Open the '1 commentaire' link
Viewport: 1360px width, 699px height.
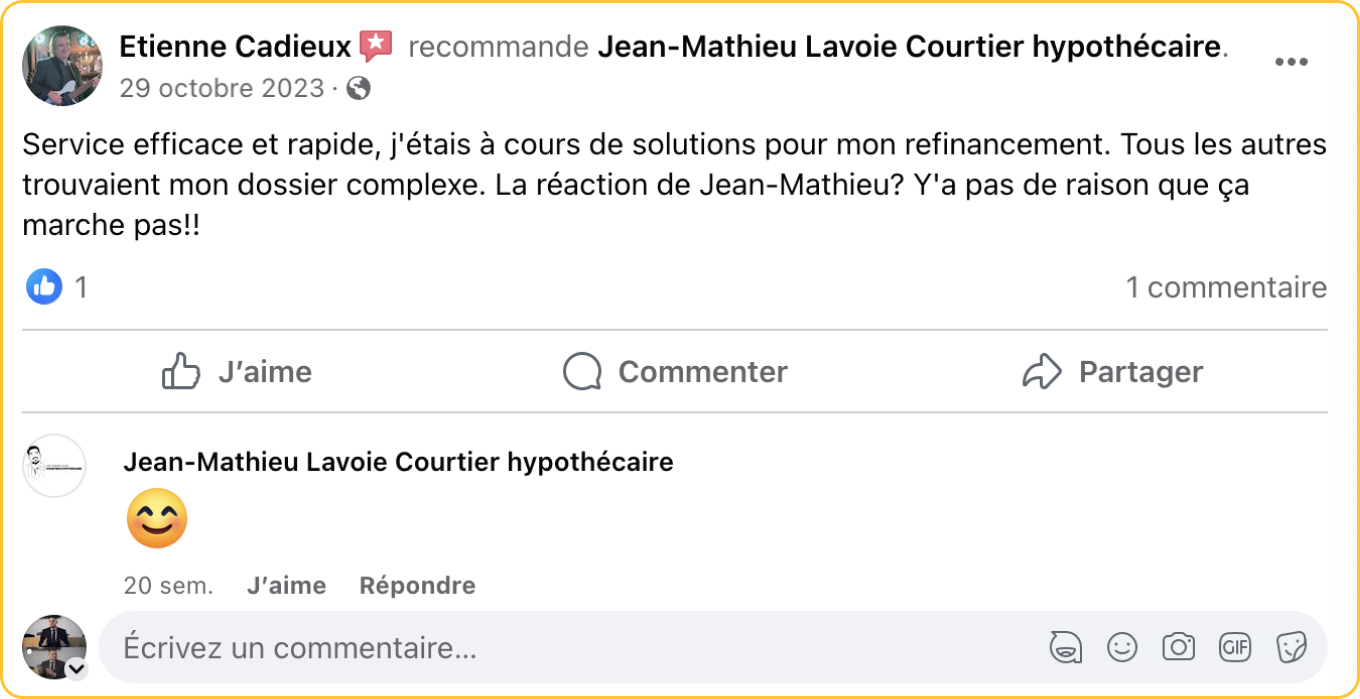1226,288
